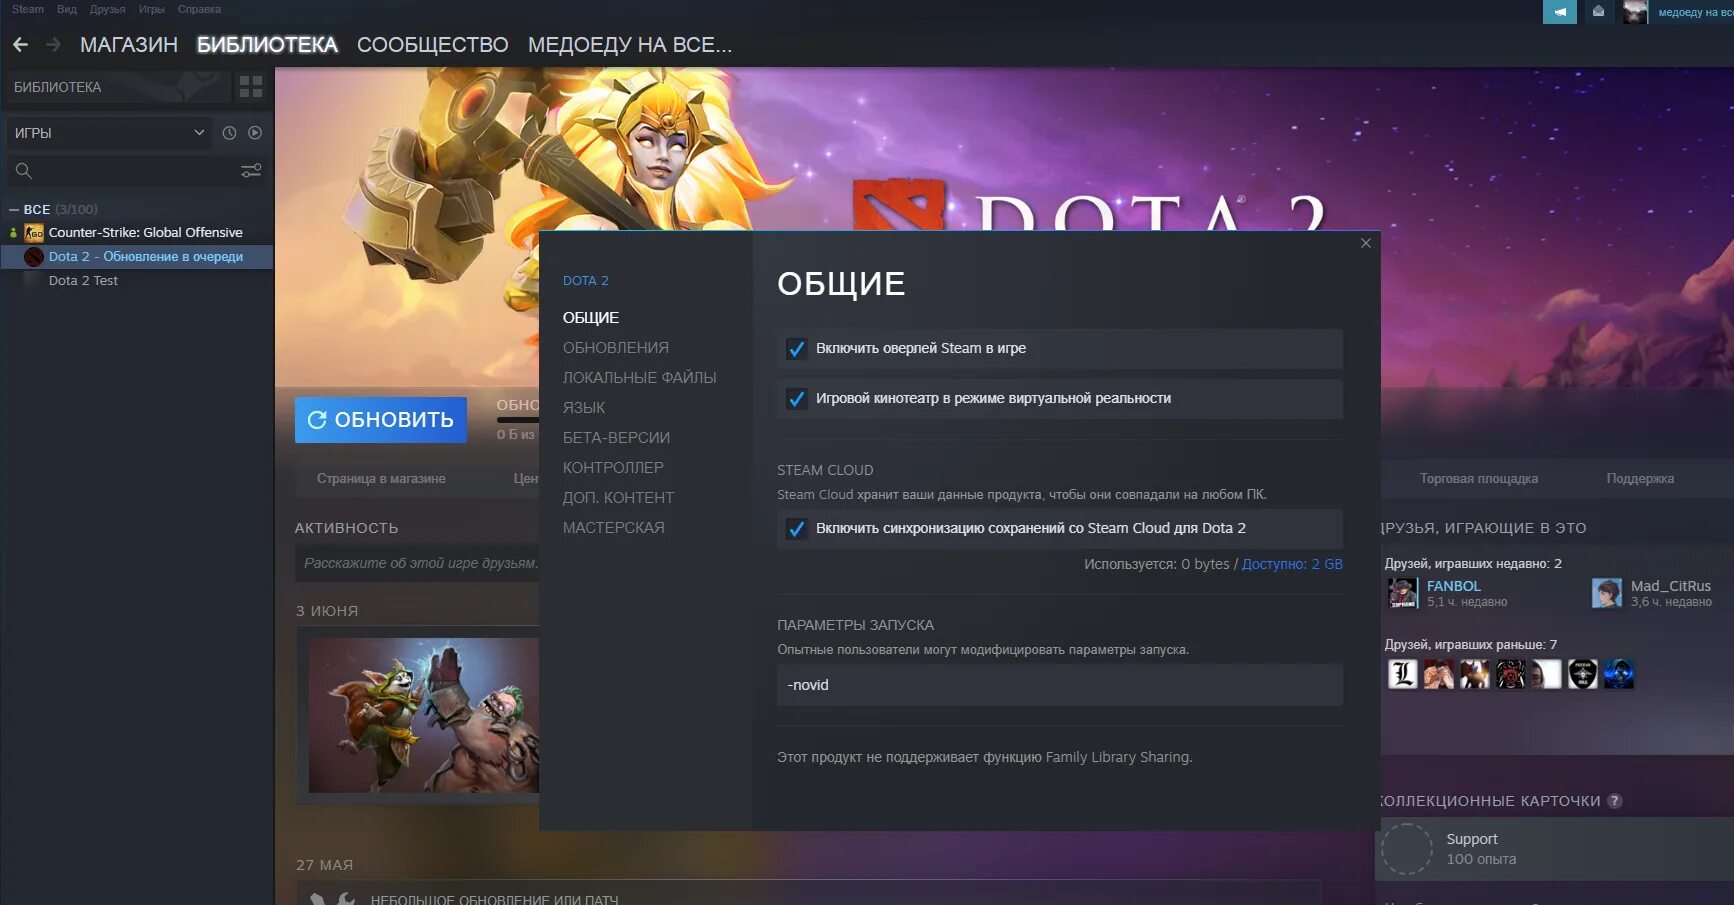Open the advanced filter sliders icon

pos(251,171)
